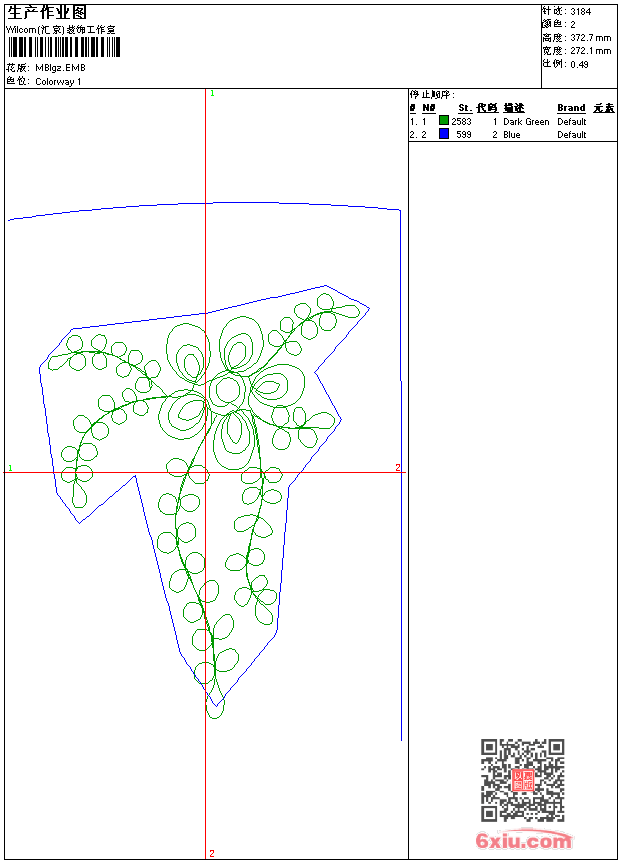Screen dimensions: 620x860
Task: Select the design file name 'MBlgz.EMB'
Action: coord(60,68)
